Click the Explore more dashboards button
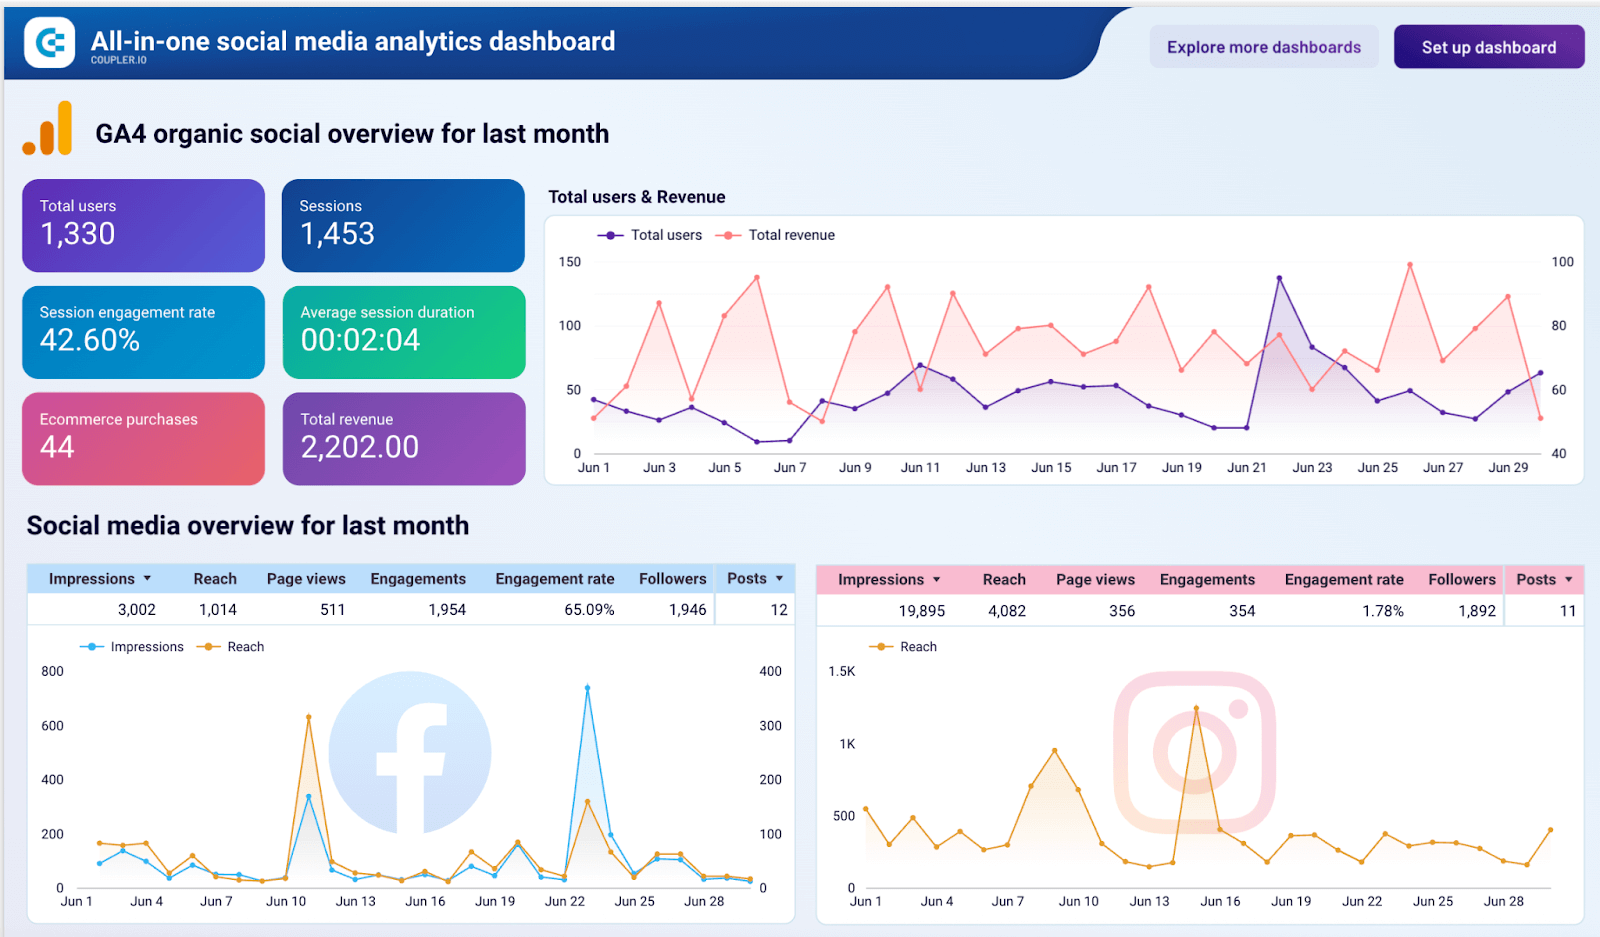Screen dimensions: 1600x937 point(1263,47)
